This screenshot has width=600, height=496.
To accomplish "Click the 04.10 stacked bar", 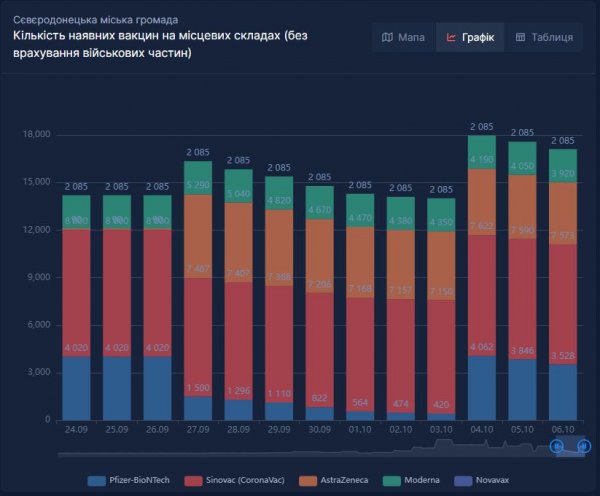I will 482,277.
